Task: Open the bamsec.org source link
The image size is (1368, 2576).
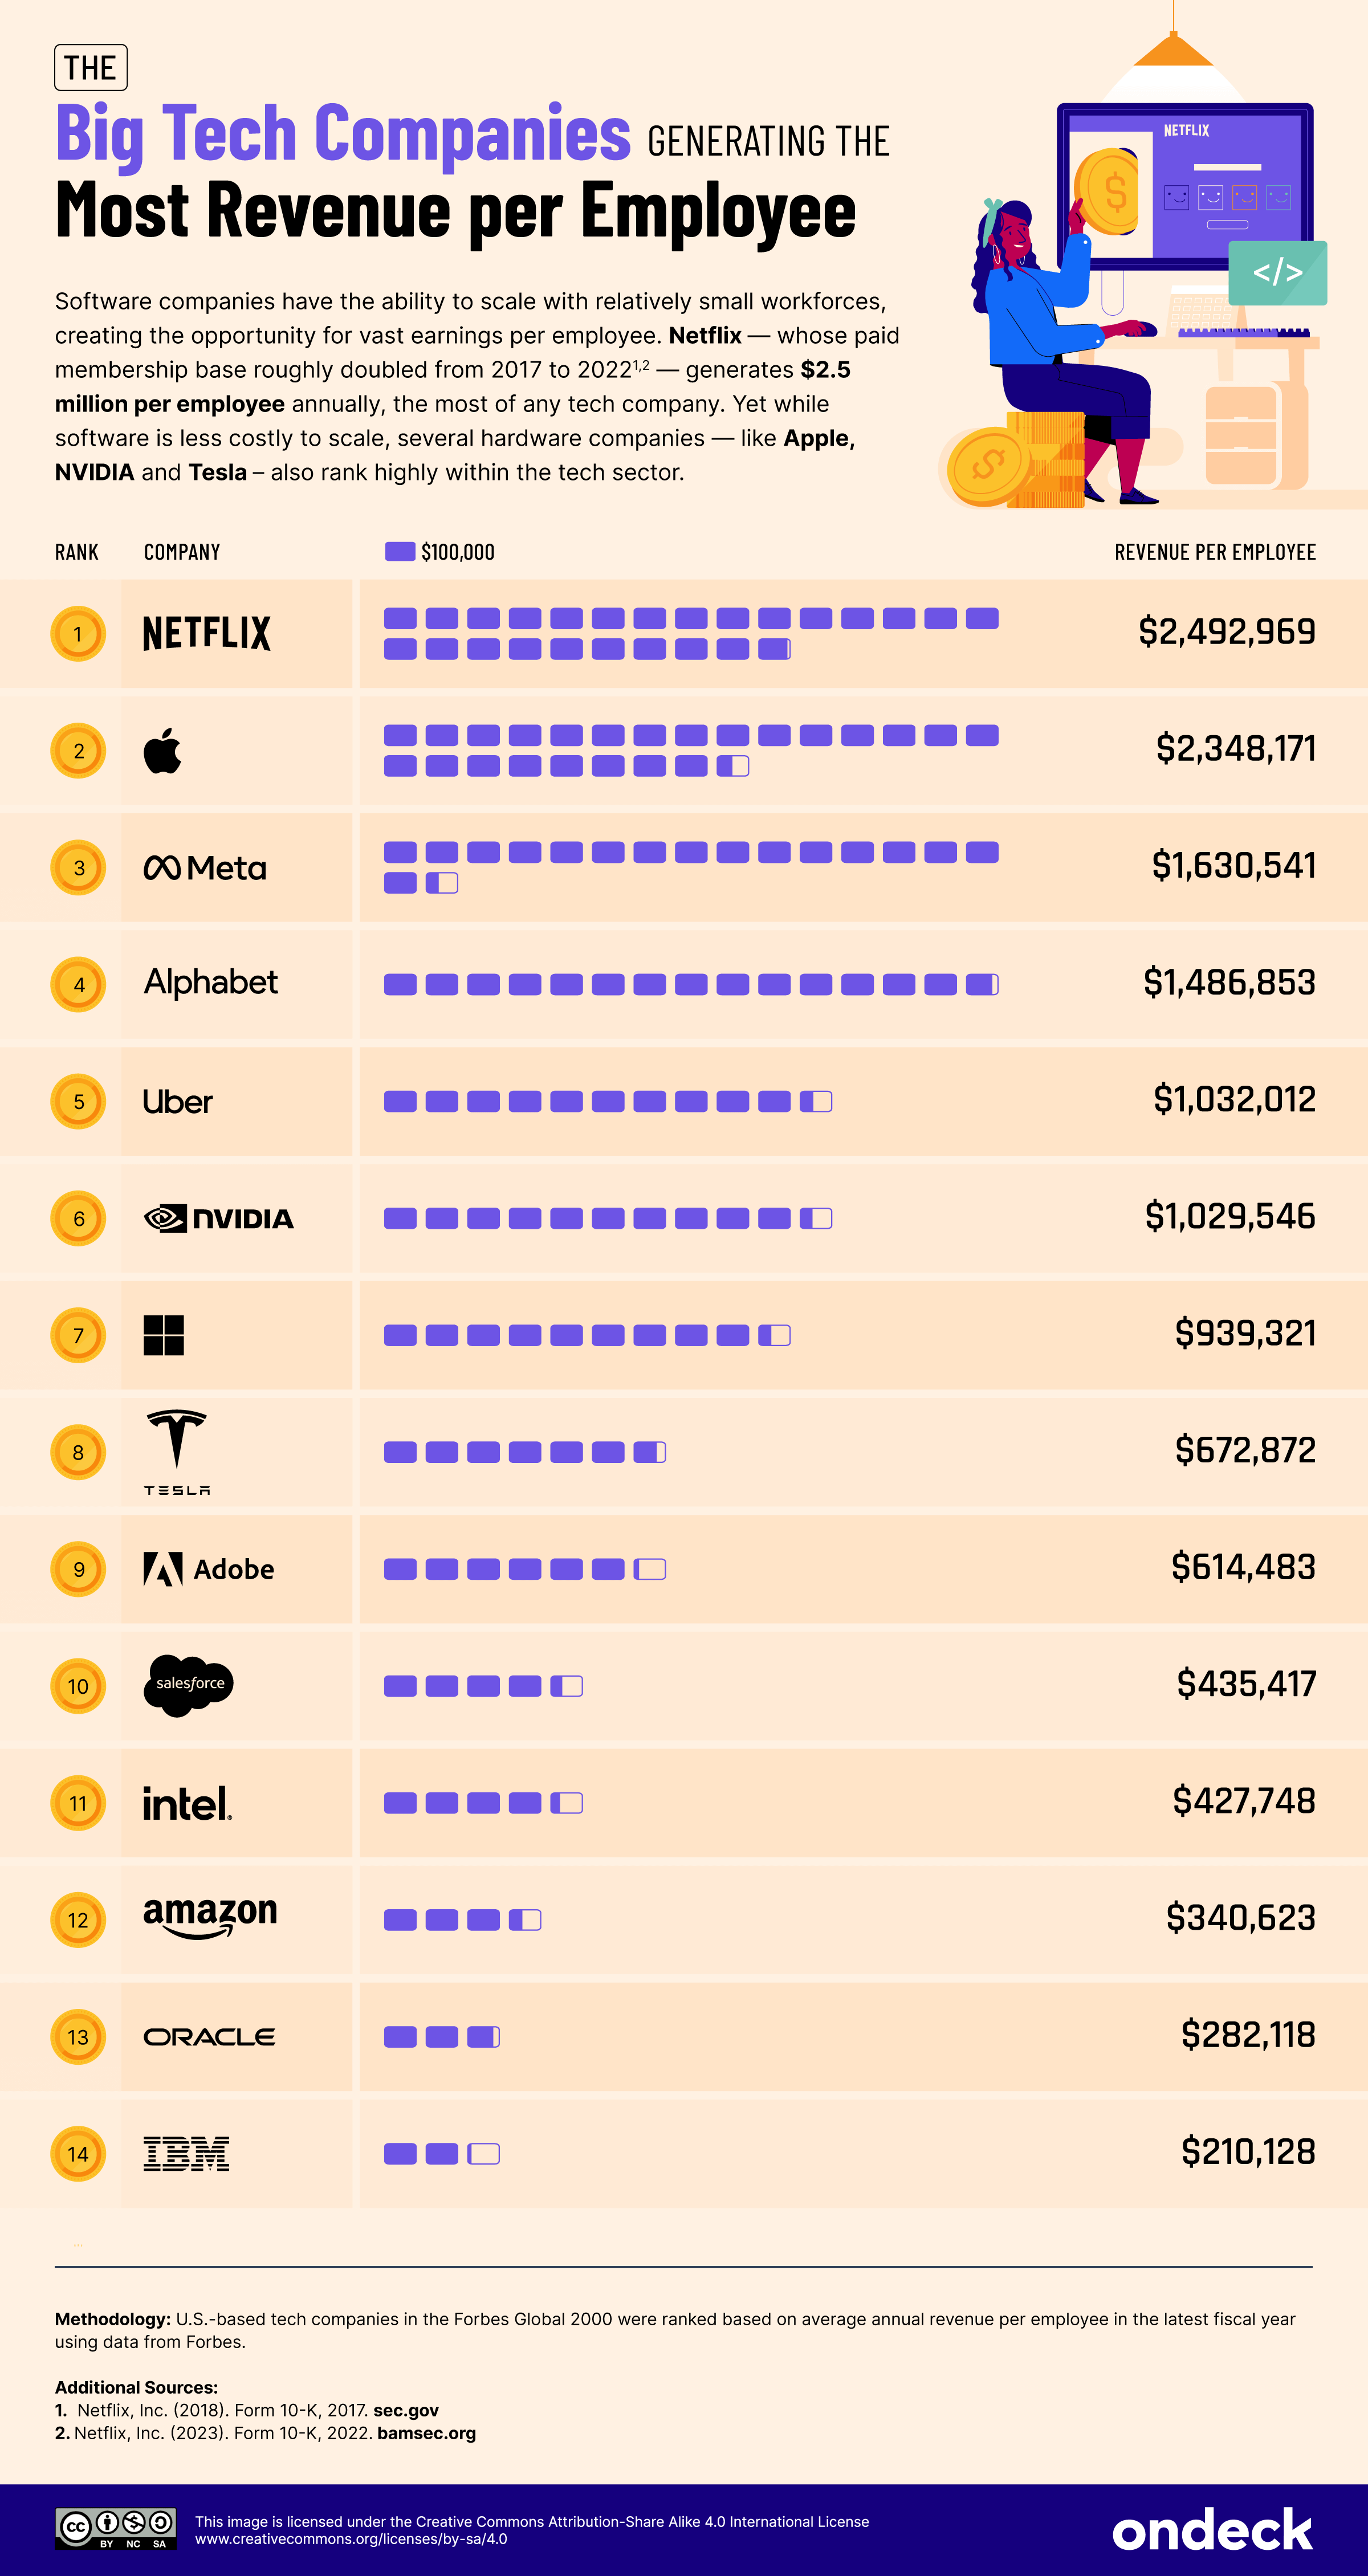Action: click(x=426, y=2433)
